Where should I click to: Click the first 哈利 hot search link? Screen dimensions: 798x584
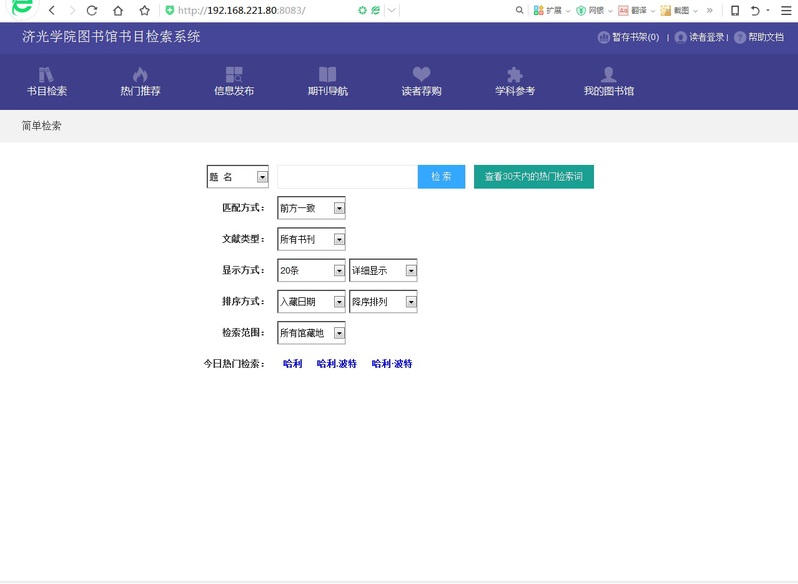(292, 364)
